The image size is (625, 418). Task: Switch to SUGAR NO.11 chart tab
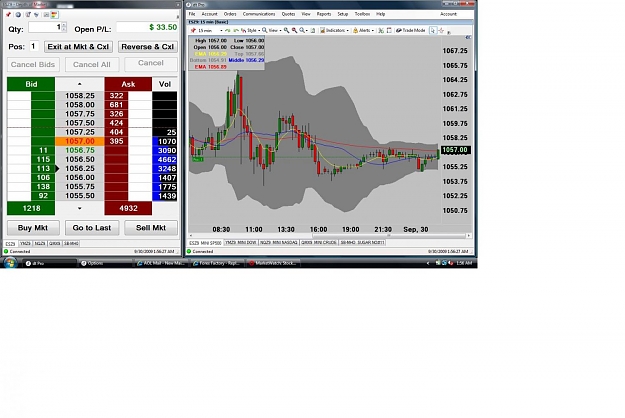tap(362, 243)
